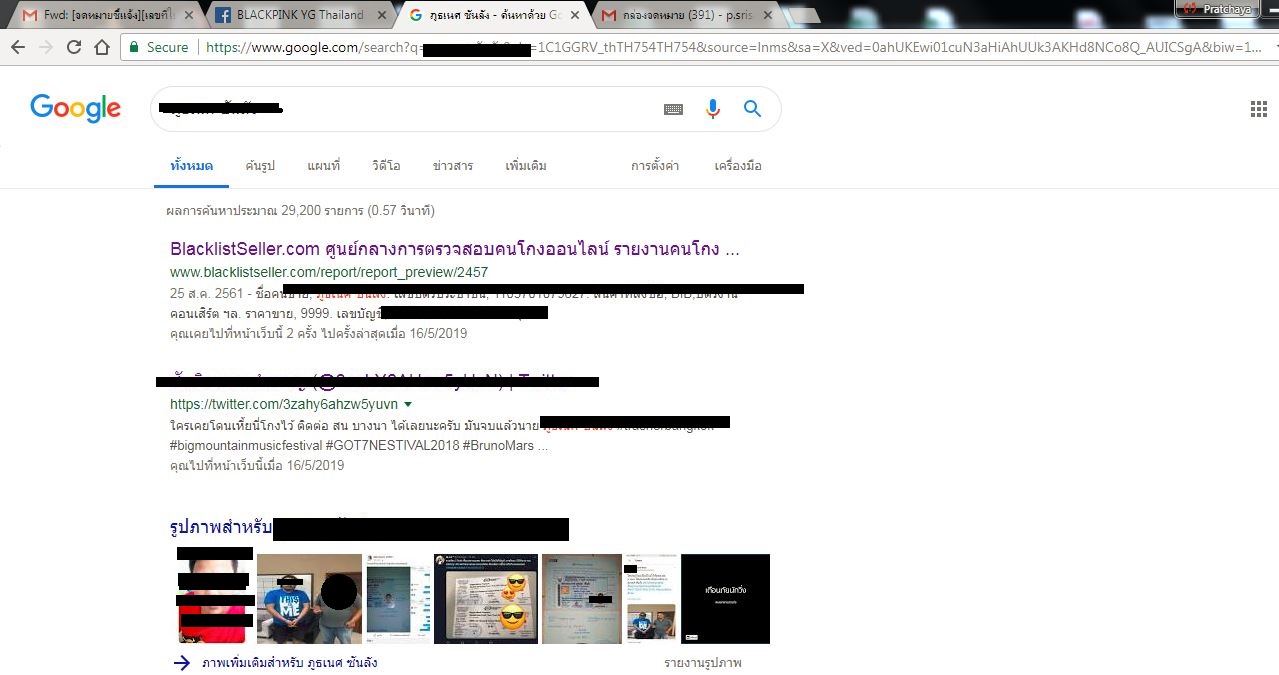Reload the current page

pyautogui.click(x=74, y=47)
